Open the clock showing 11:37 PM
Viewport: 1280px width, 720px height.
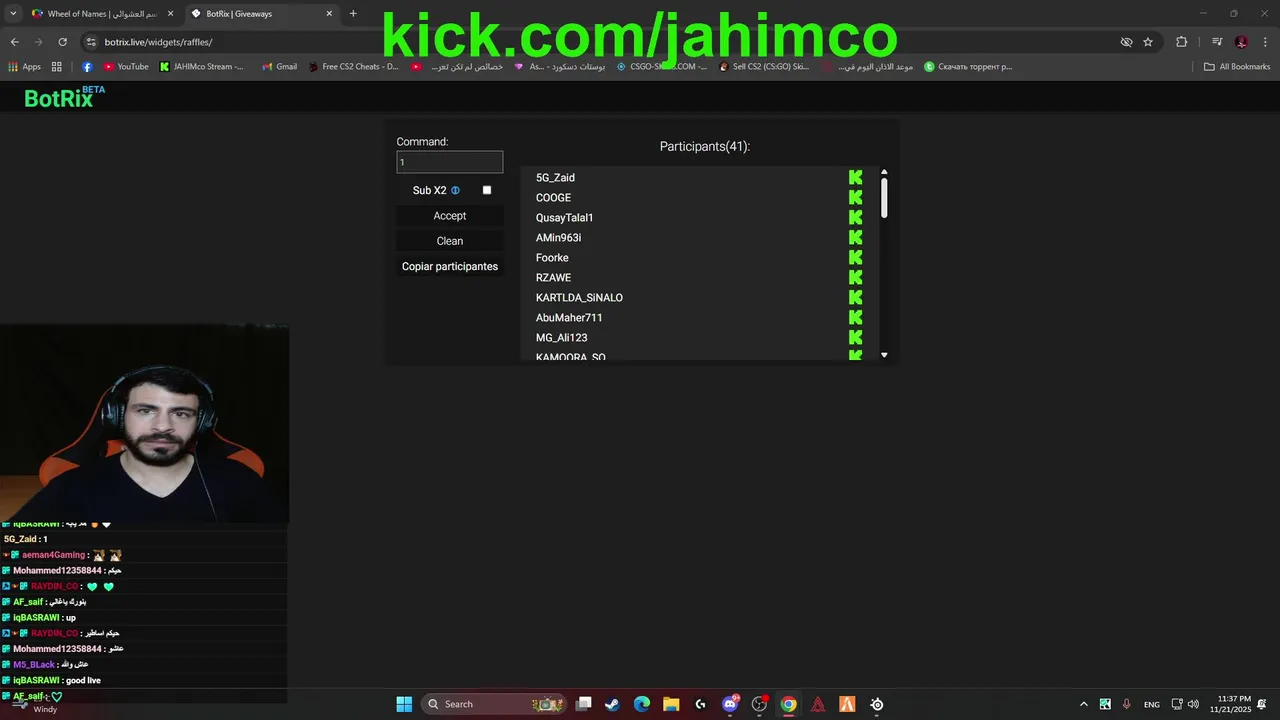click(x=1230, y=704)
